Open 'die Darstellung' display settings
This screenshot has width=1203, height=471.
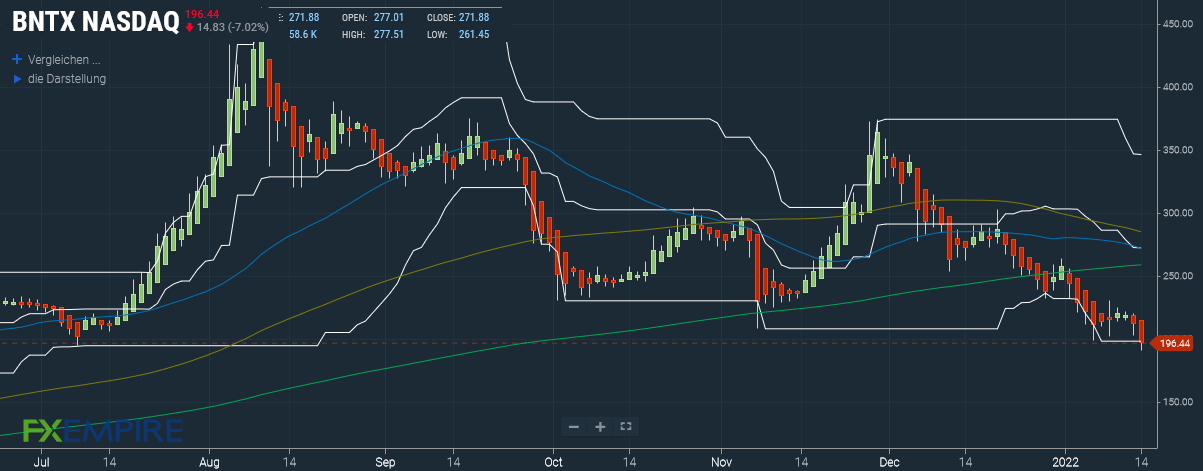click(67, 78)
